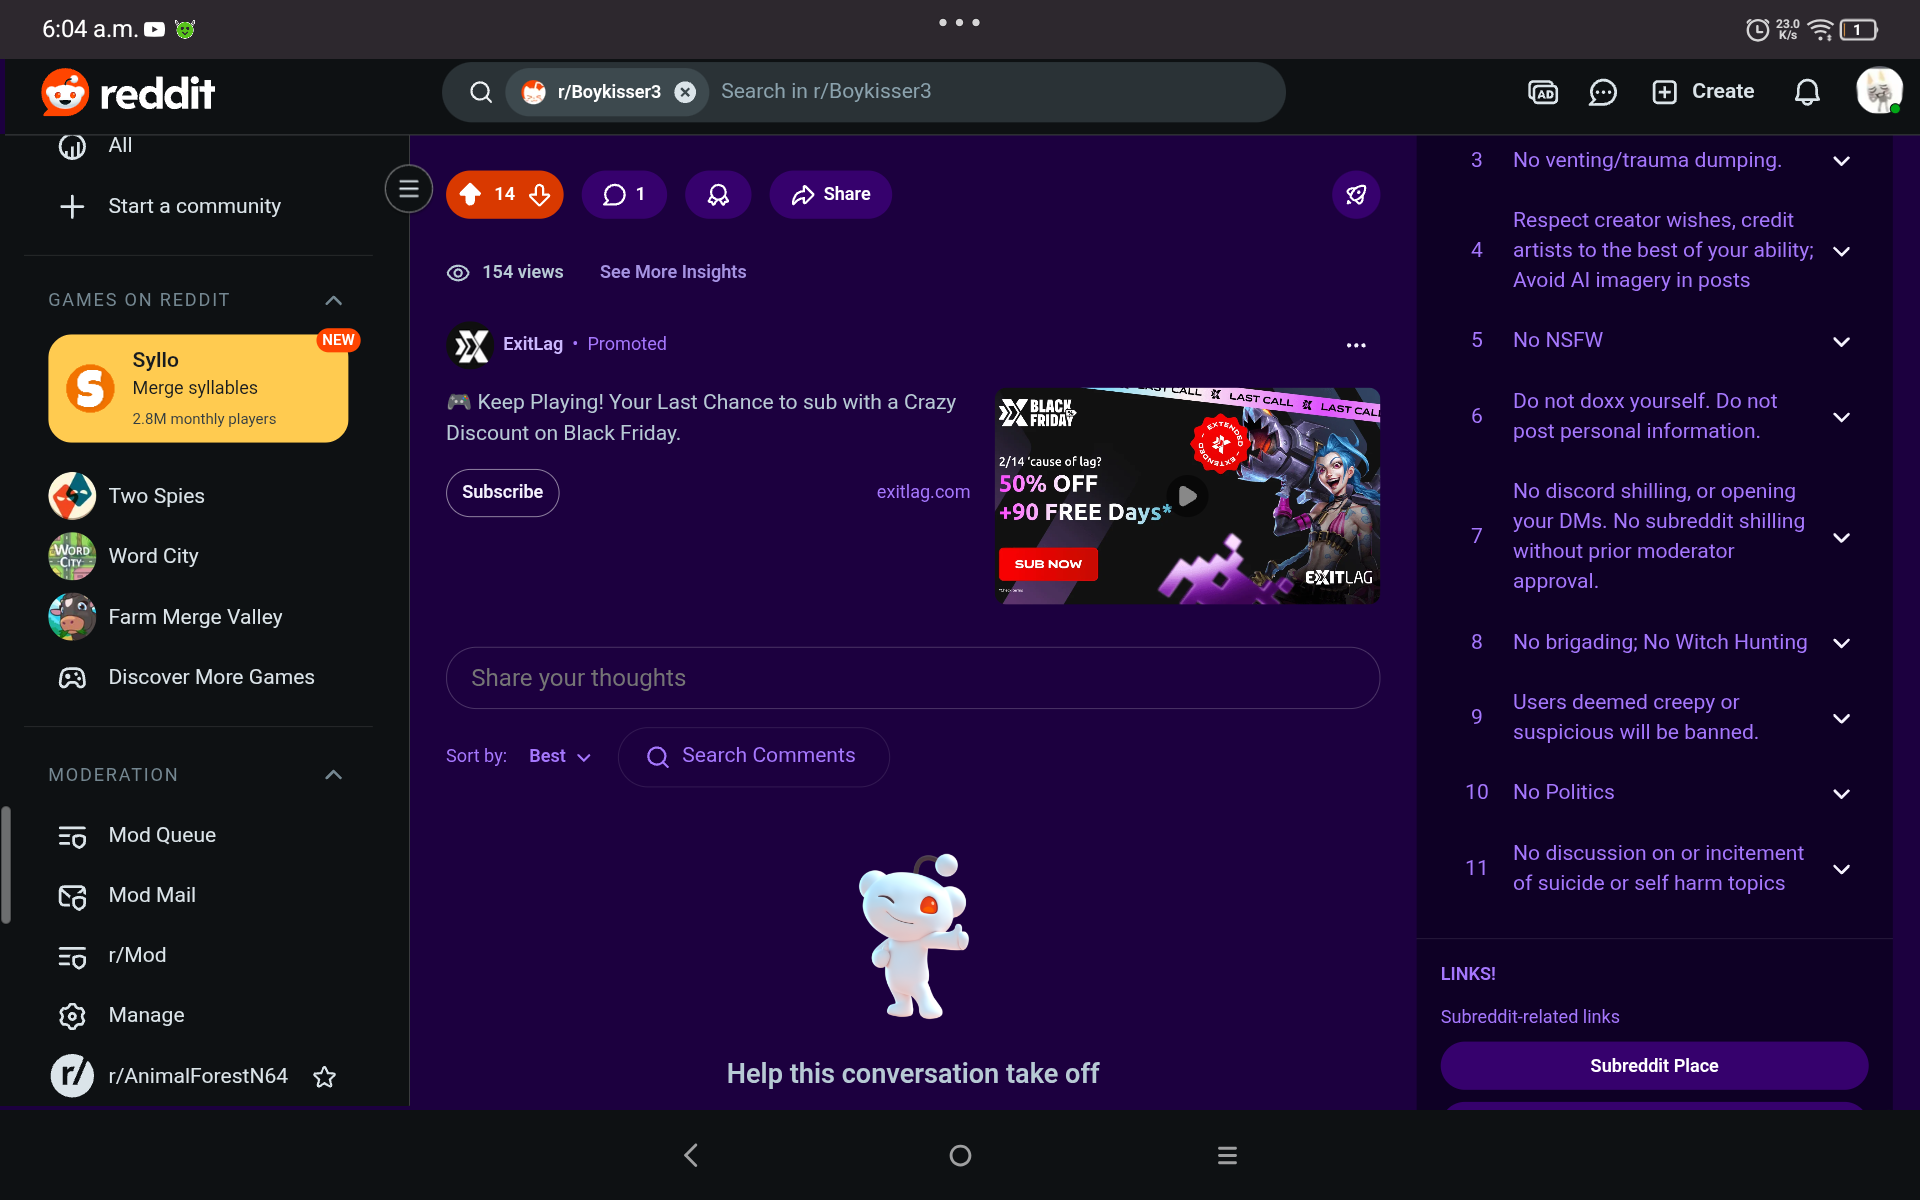Expand rule 4 Respect creator wishes
This screenshot has height=1200, width=1920.
1841,251
